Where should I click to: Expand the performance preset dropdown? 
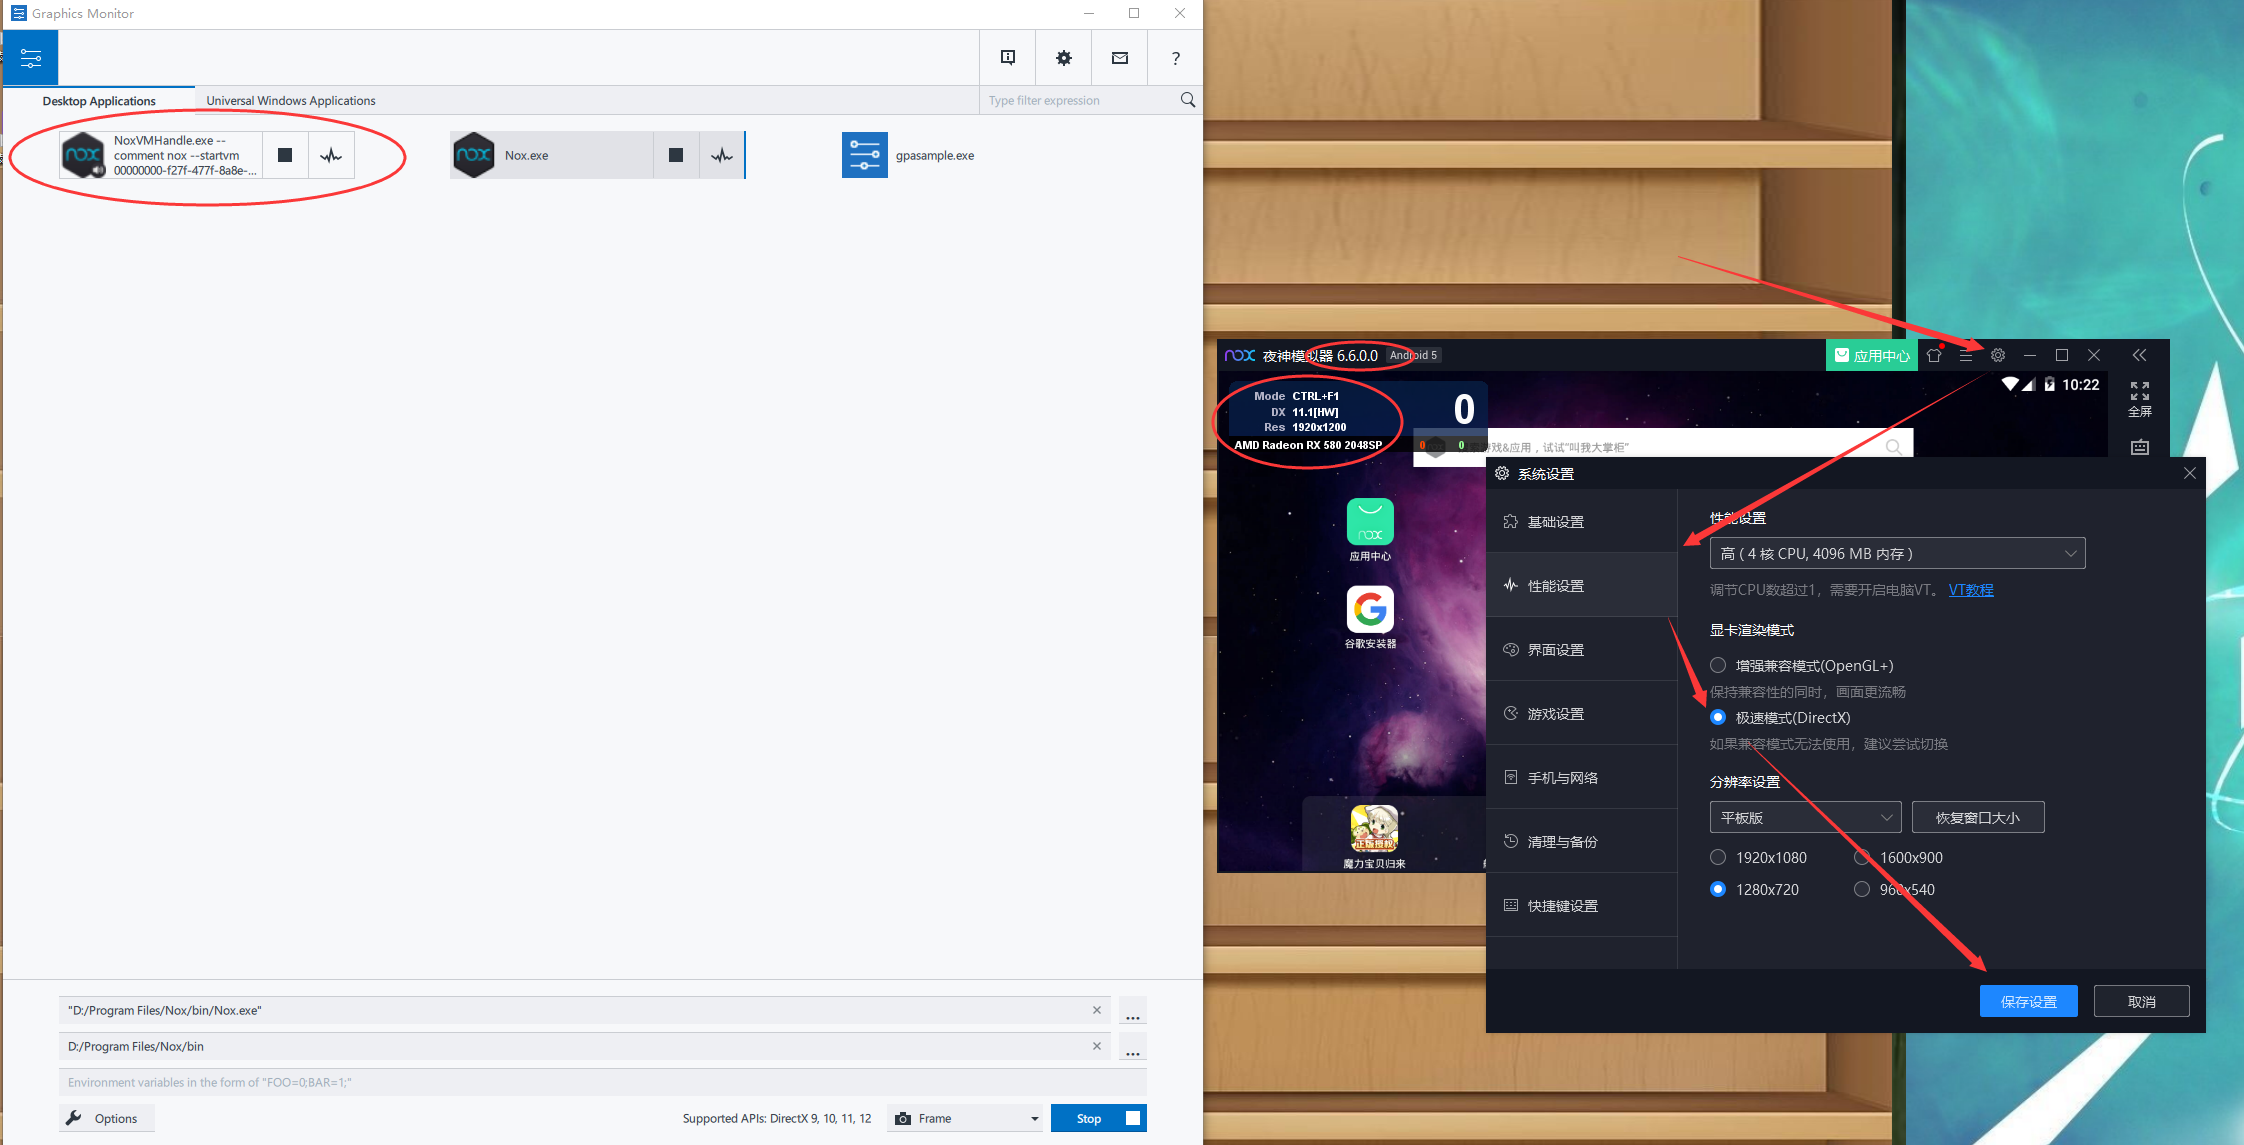coord(1897,553)
